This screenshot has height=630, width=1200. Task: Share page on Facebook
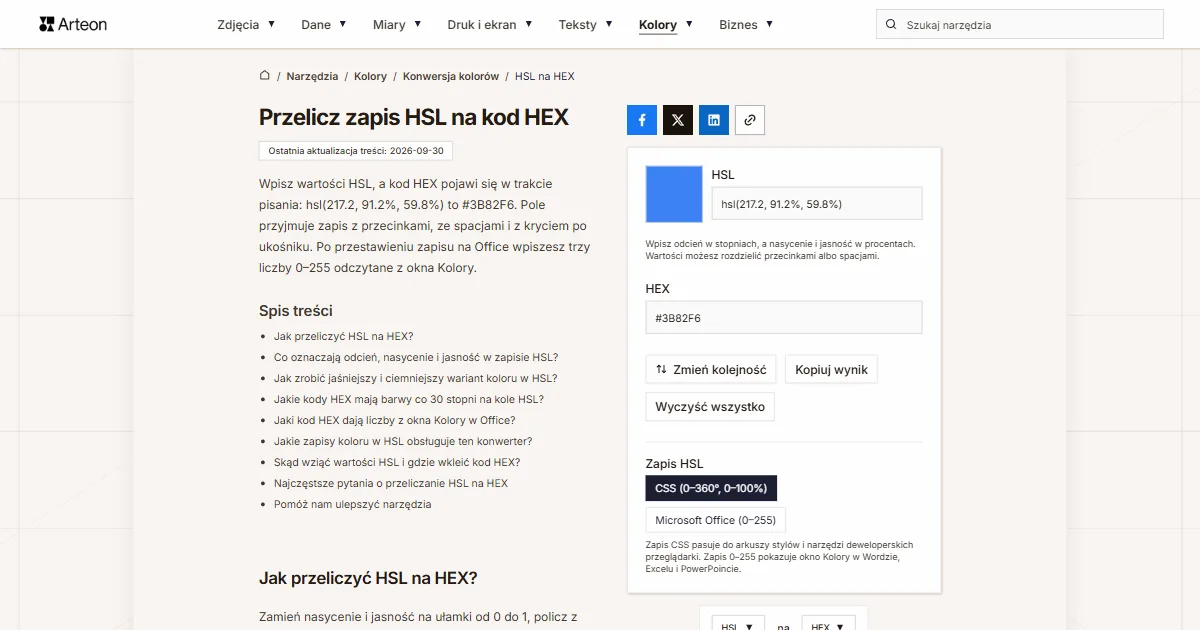click(x=642, y=120)
